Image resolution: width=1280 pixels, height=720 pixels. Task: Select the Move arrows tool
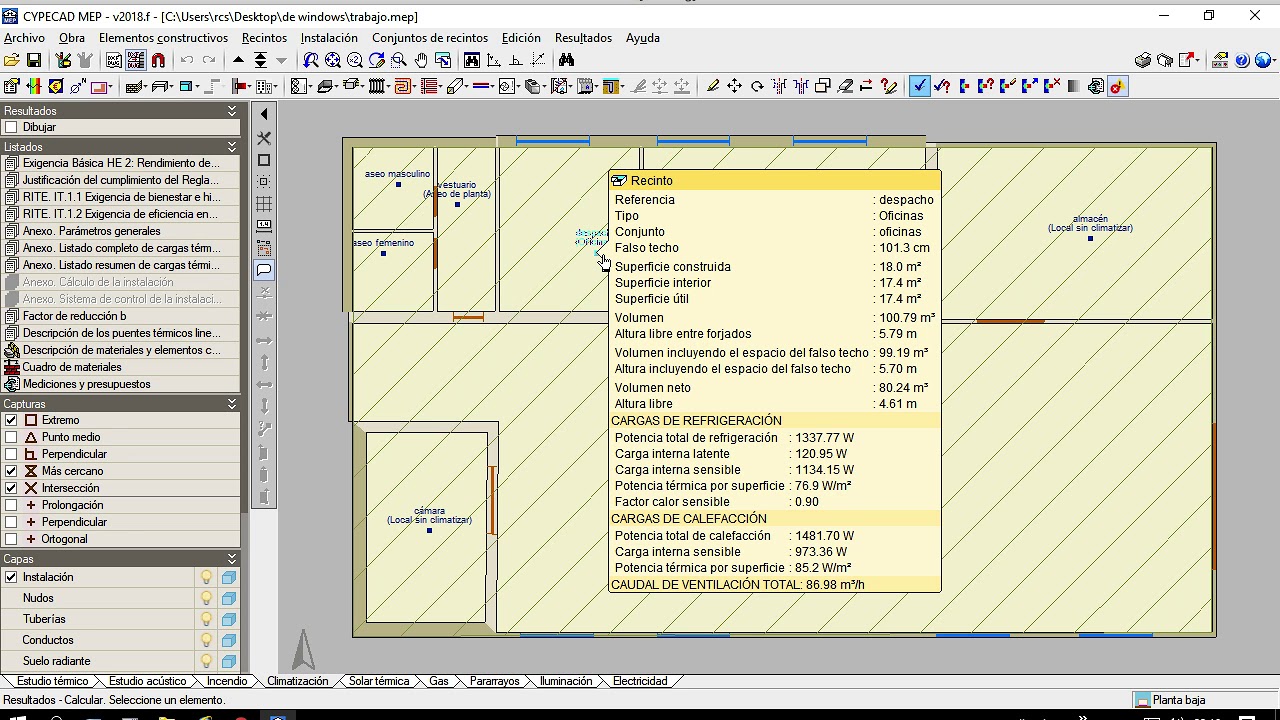click(x=734, y=87)
